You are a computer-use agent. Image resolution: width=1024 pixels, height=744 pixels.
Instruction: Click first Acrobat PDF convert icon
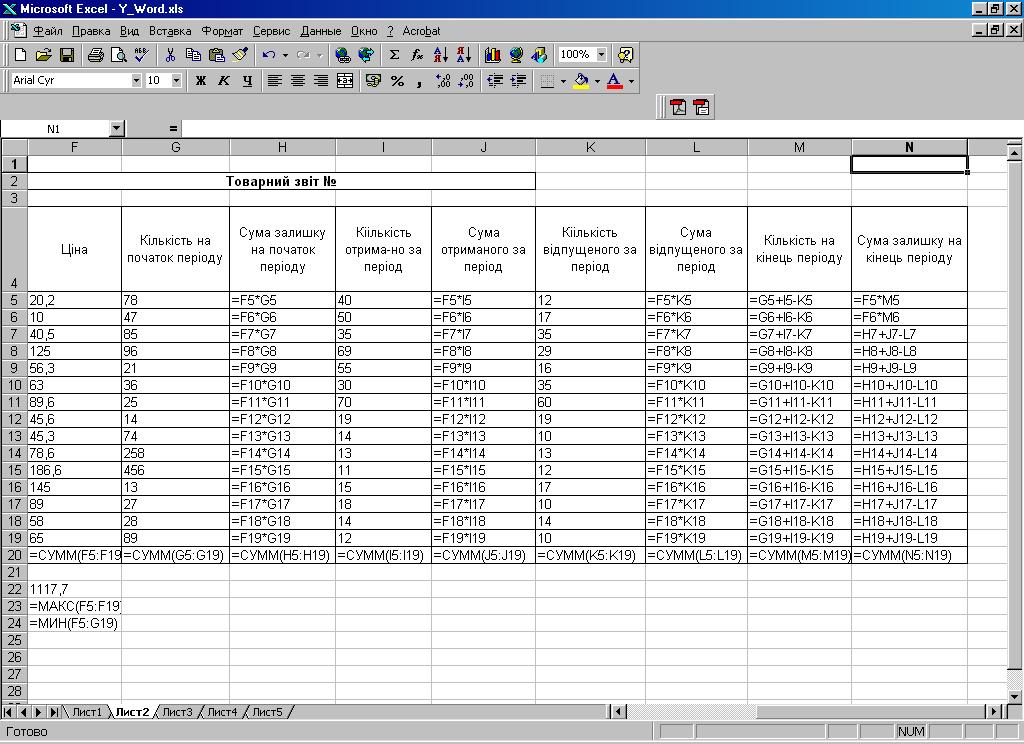[679, 107]
